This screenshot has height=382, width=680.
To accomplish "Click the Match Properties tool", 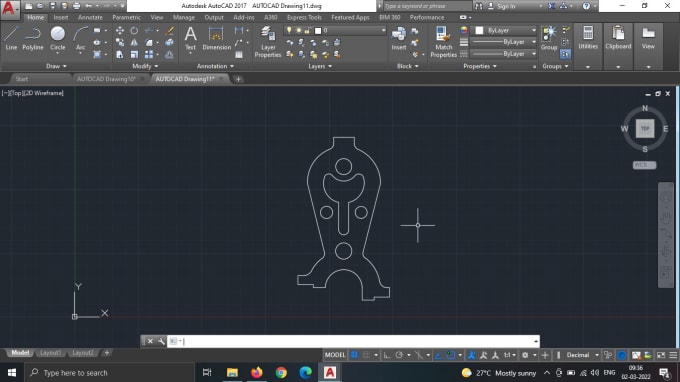I will (x=444, y=42).
